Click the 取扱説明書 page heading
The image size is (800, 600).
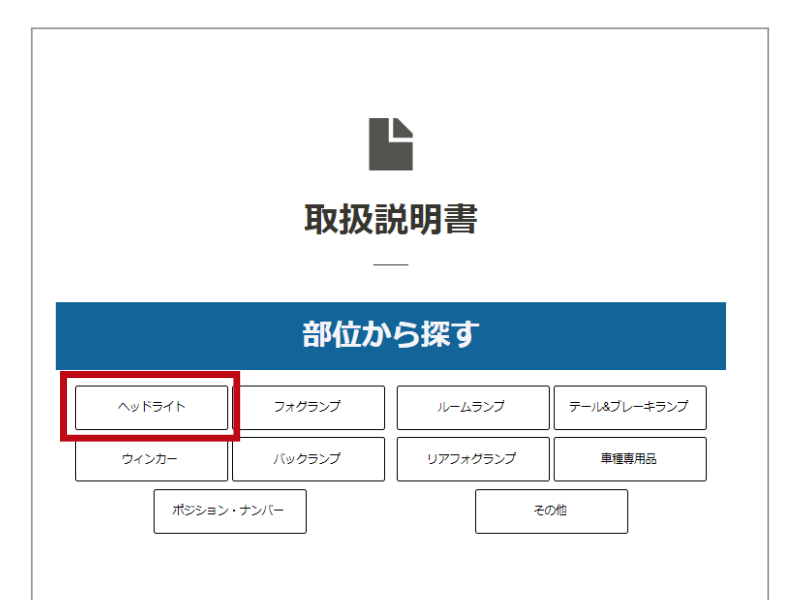[390, 220]
